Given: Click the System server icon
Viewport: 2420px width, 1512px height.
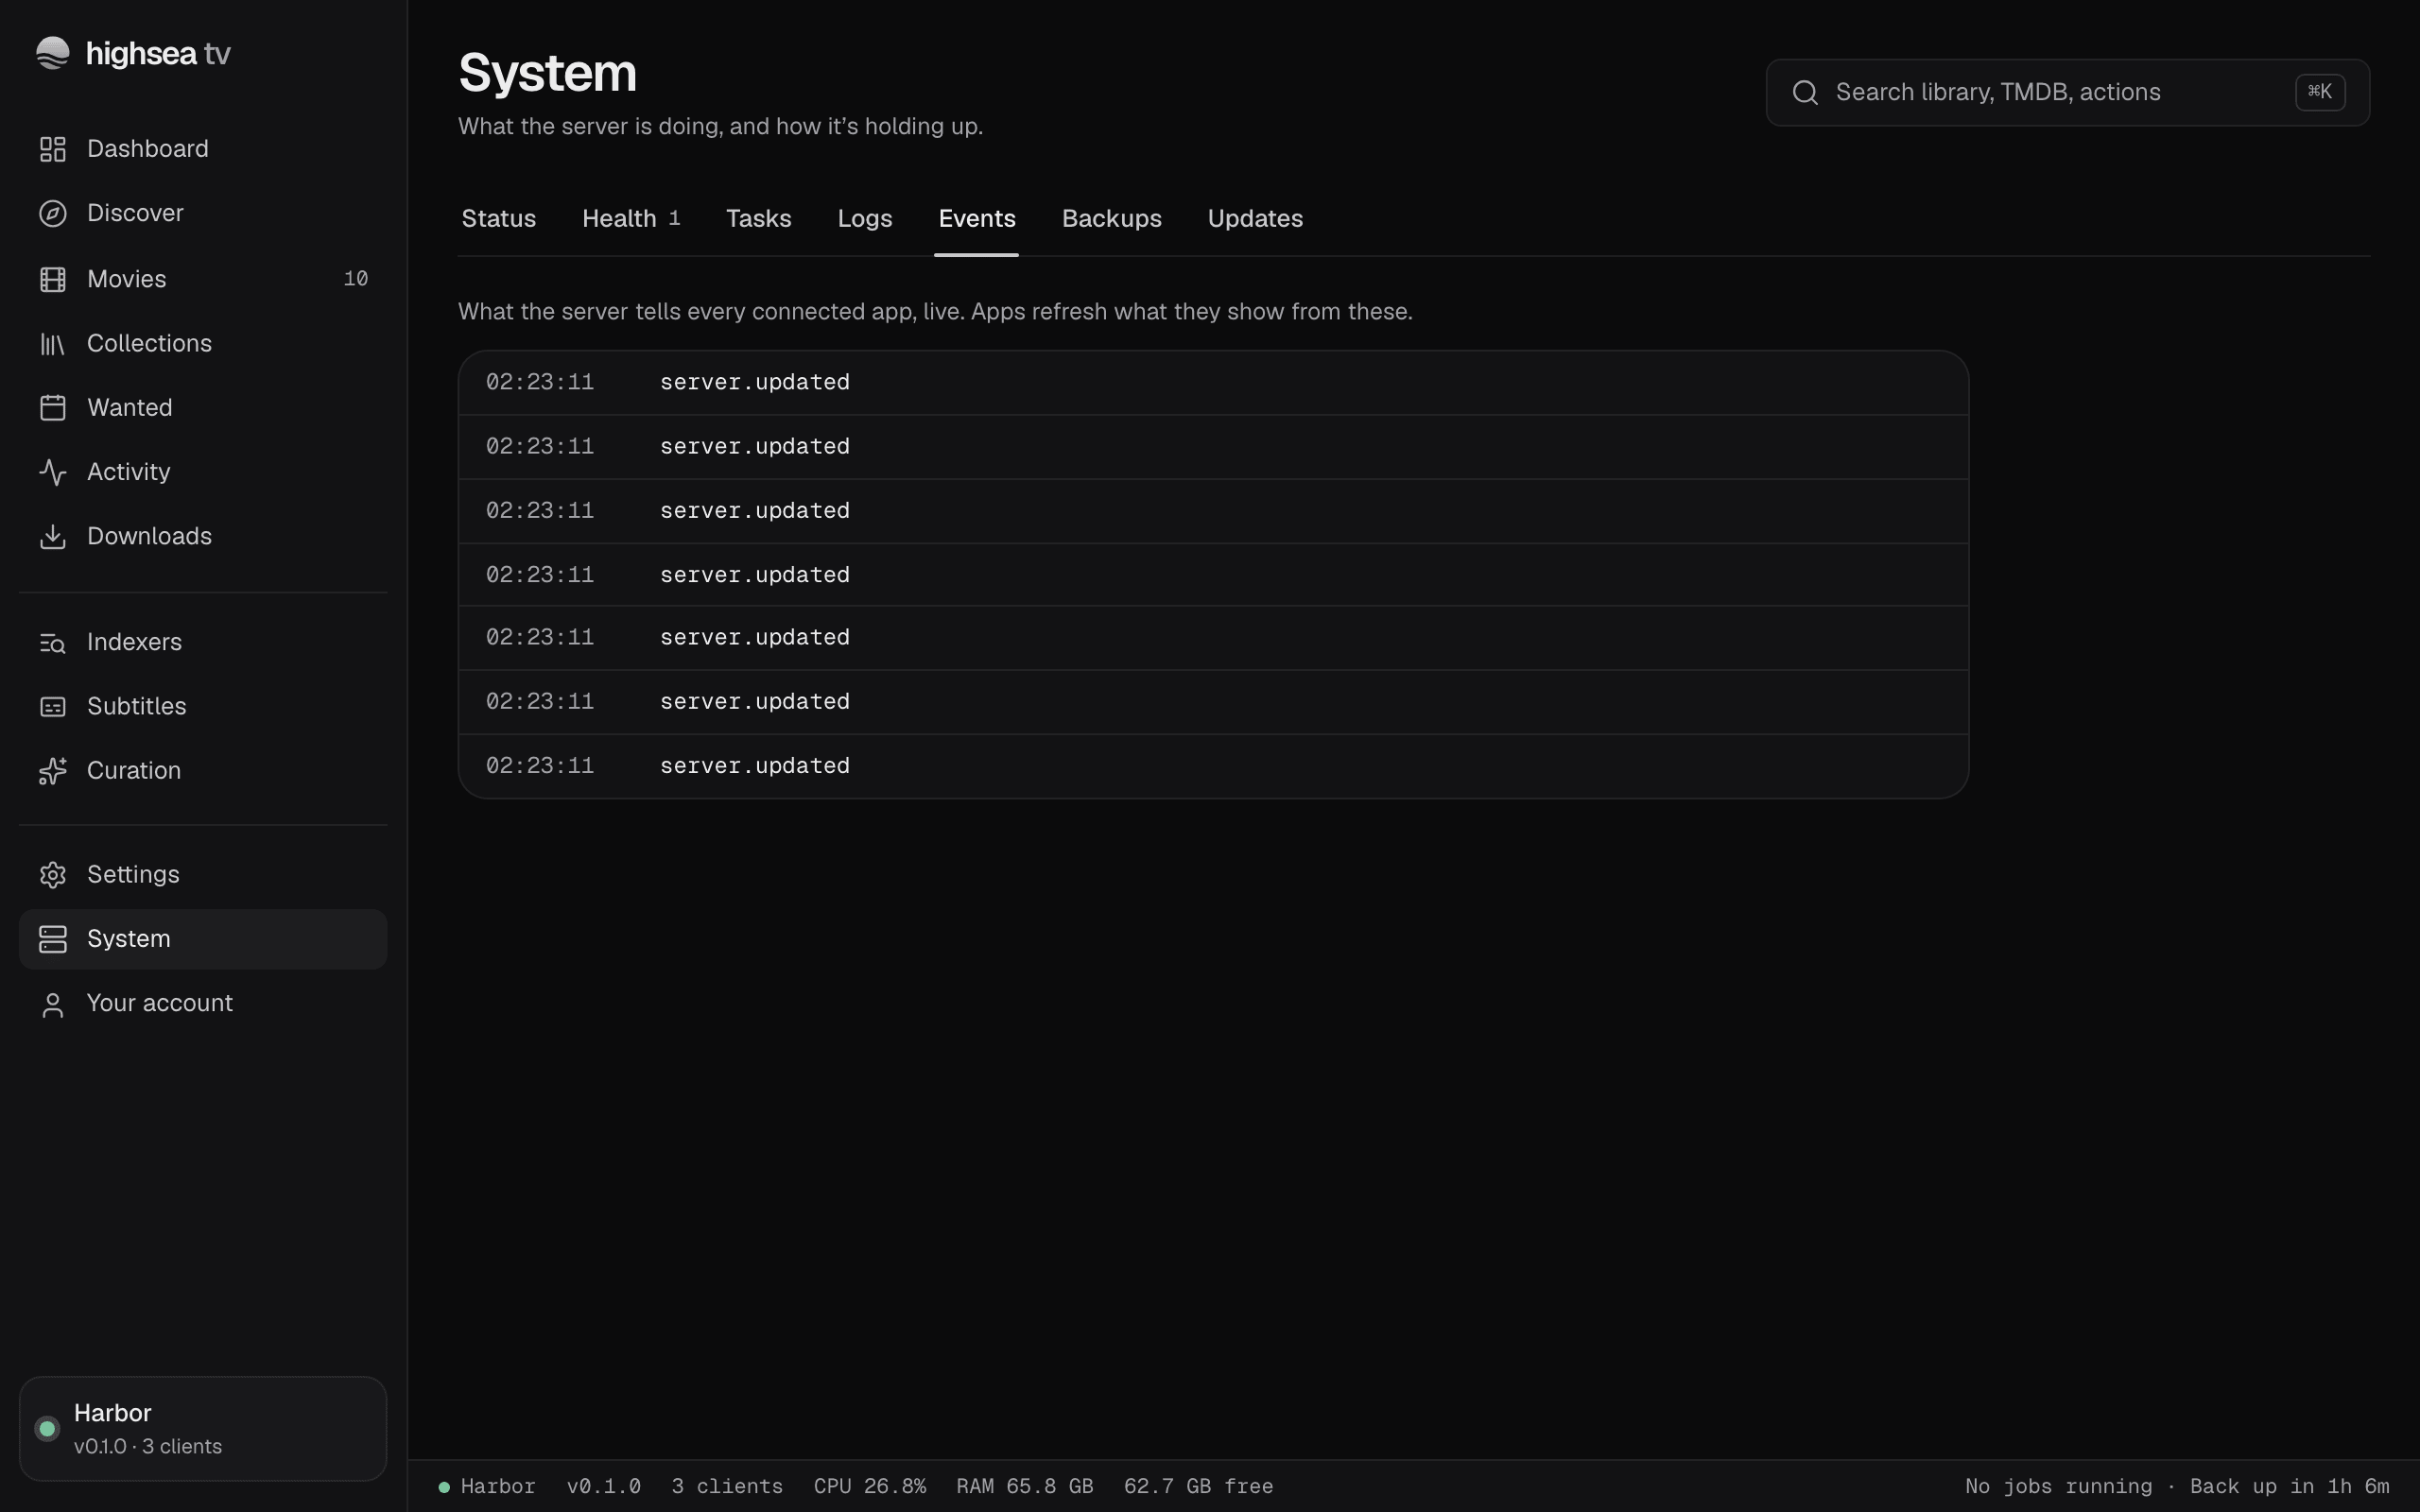Looking at the screenshot, I should [52, 939].
